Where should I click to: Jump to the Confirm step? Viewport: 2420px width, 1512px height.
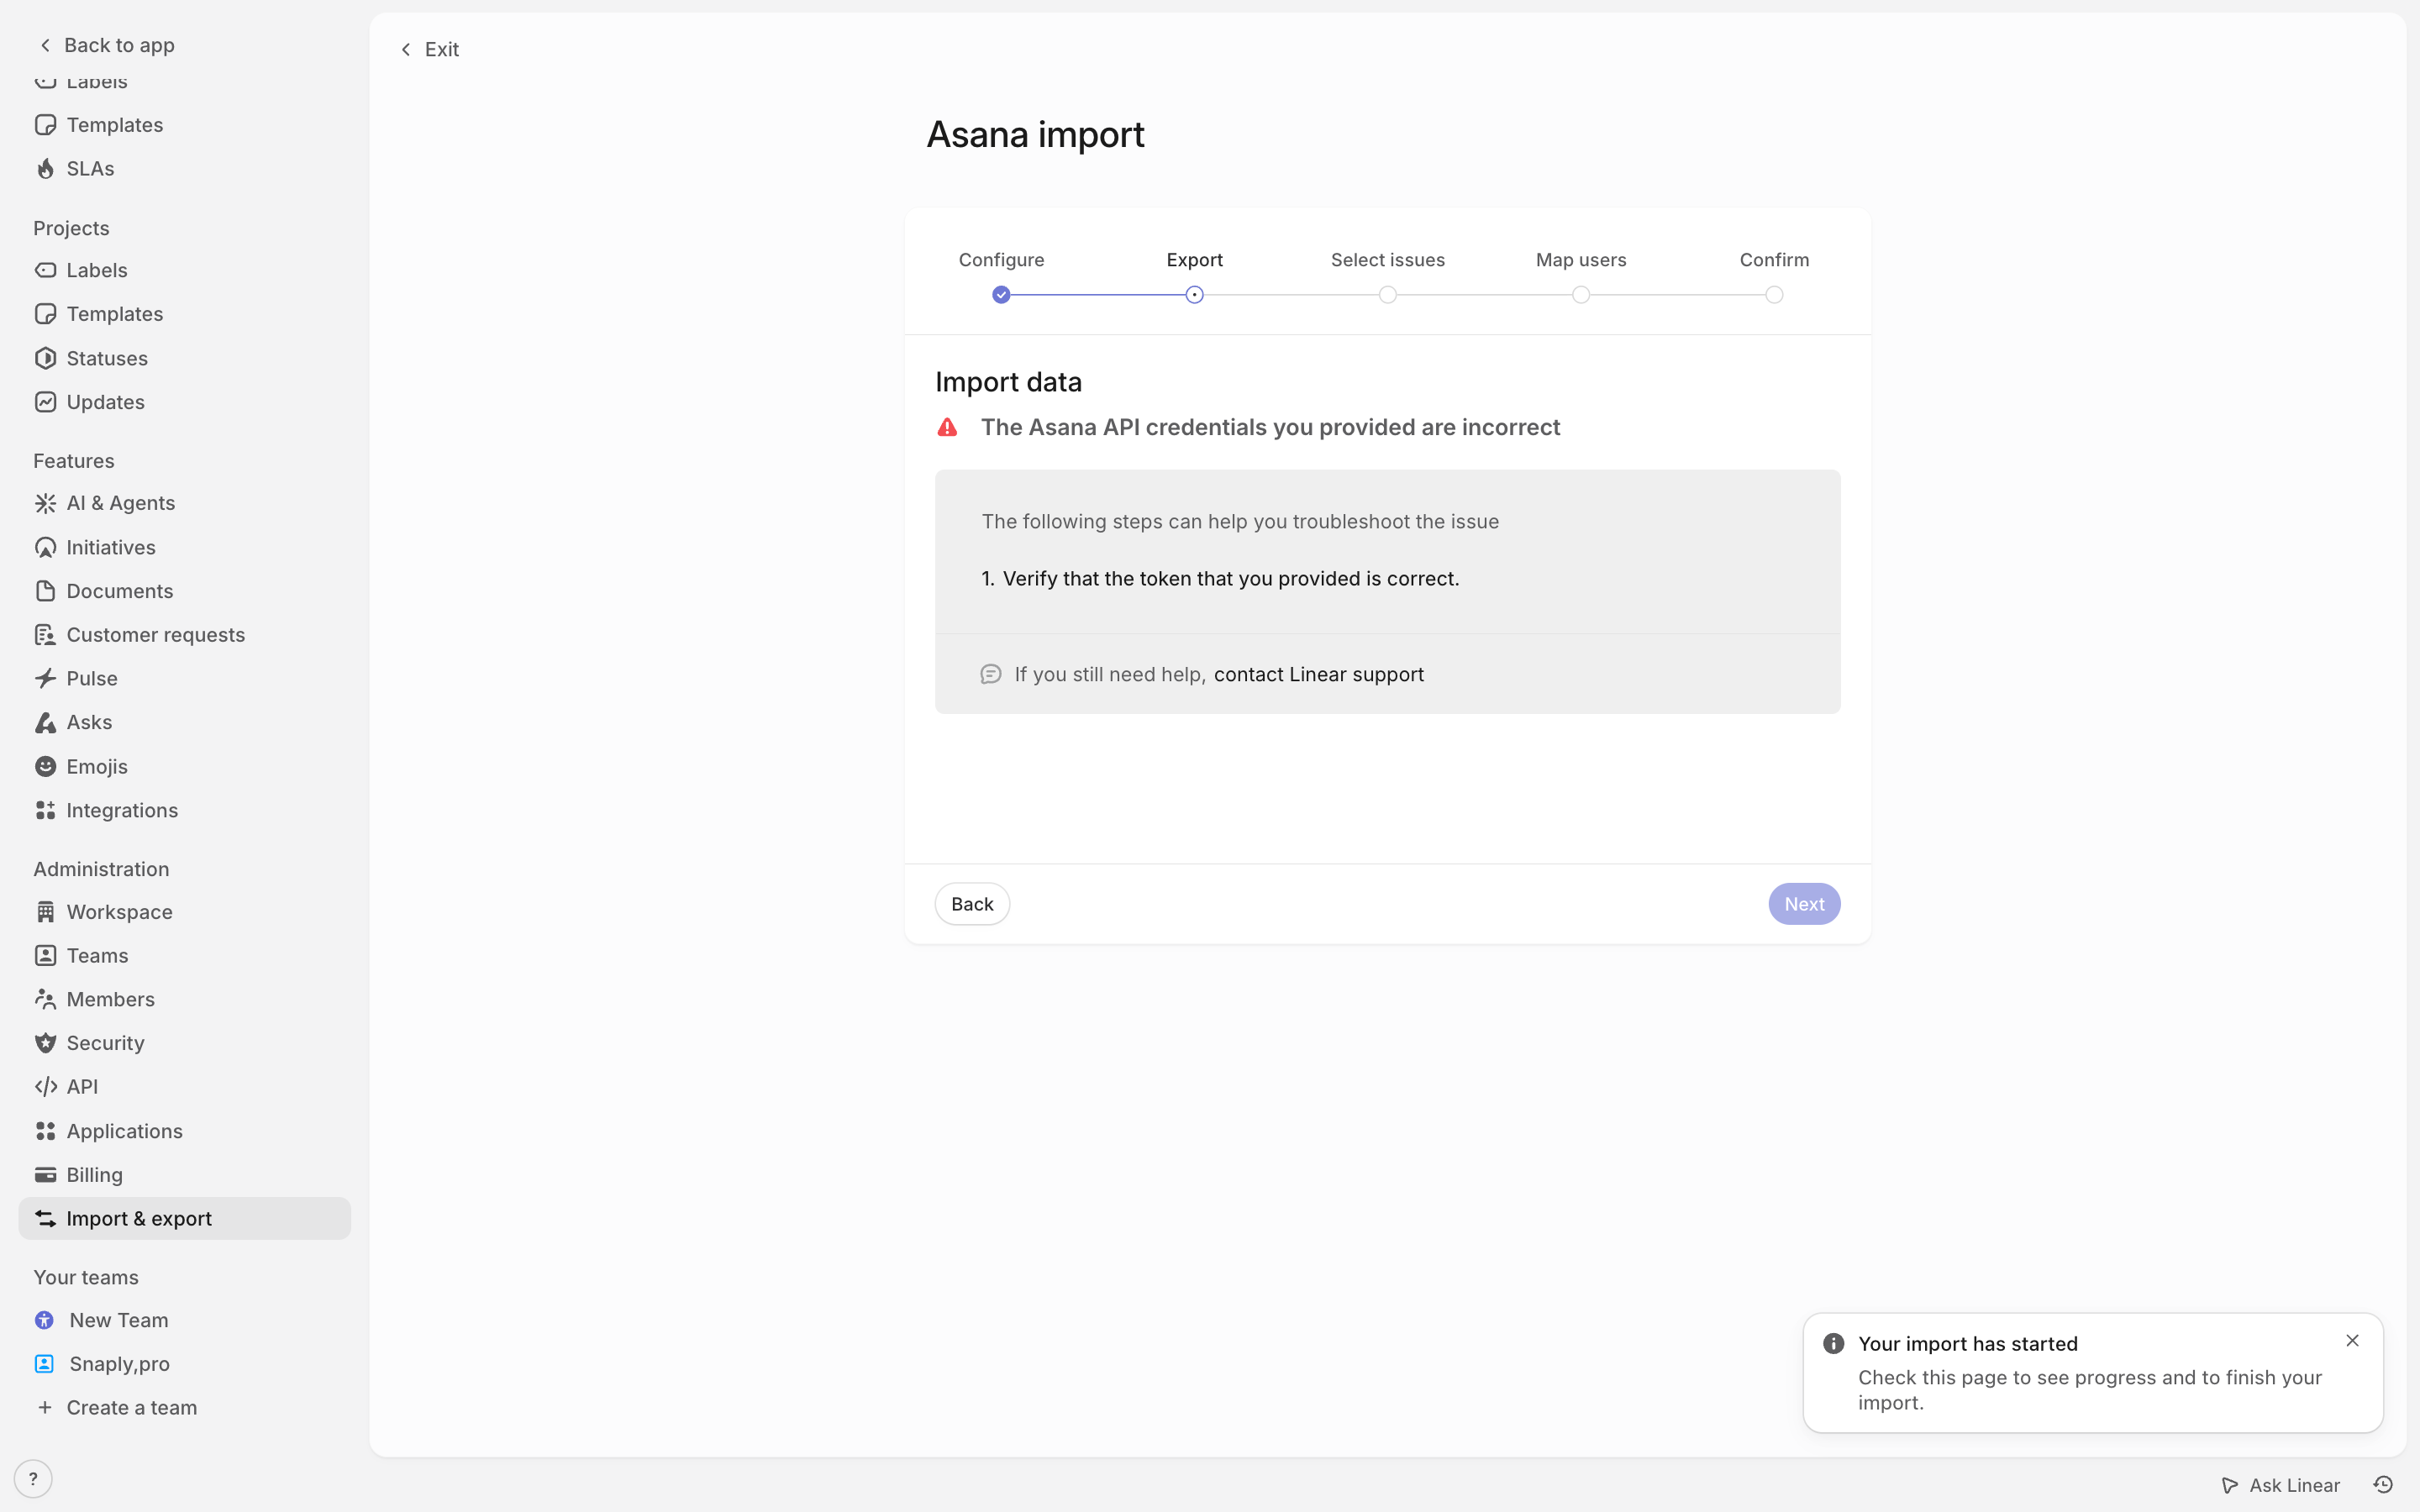coord(1773,294)
